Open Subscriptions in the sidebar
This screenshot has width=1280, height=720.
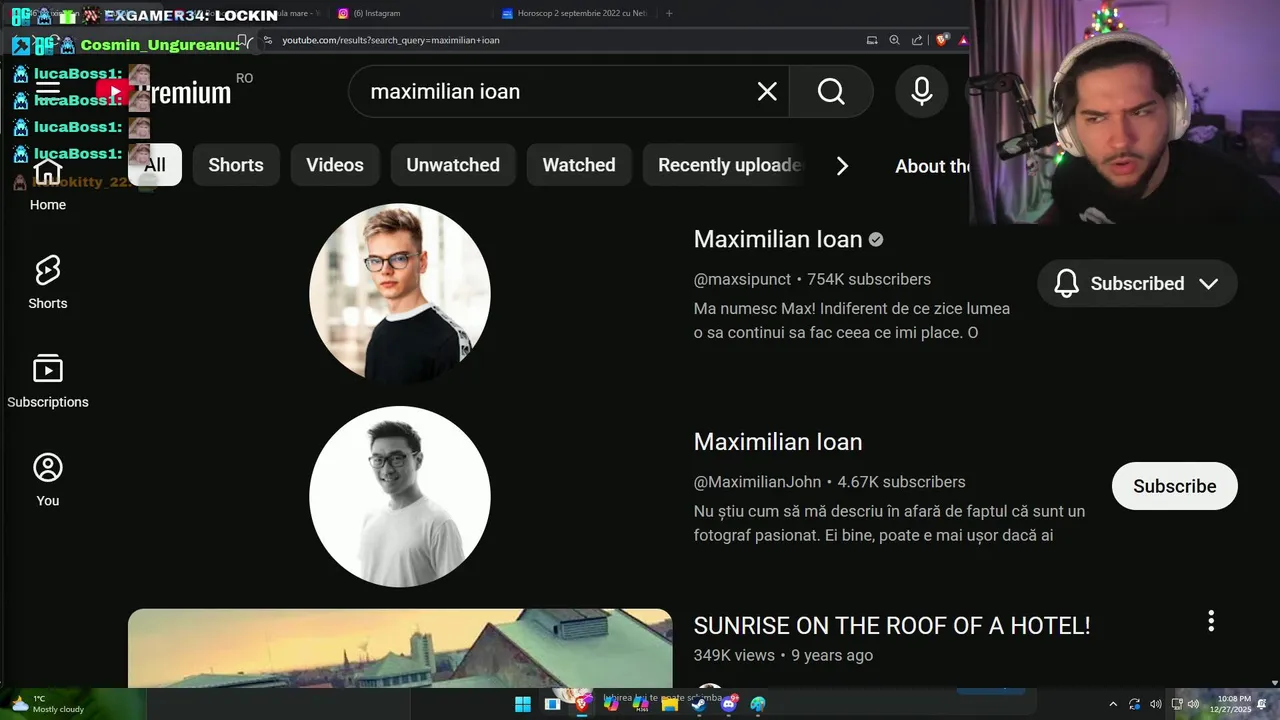point(48,381)
